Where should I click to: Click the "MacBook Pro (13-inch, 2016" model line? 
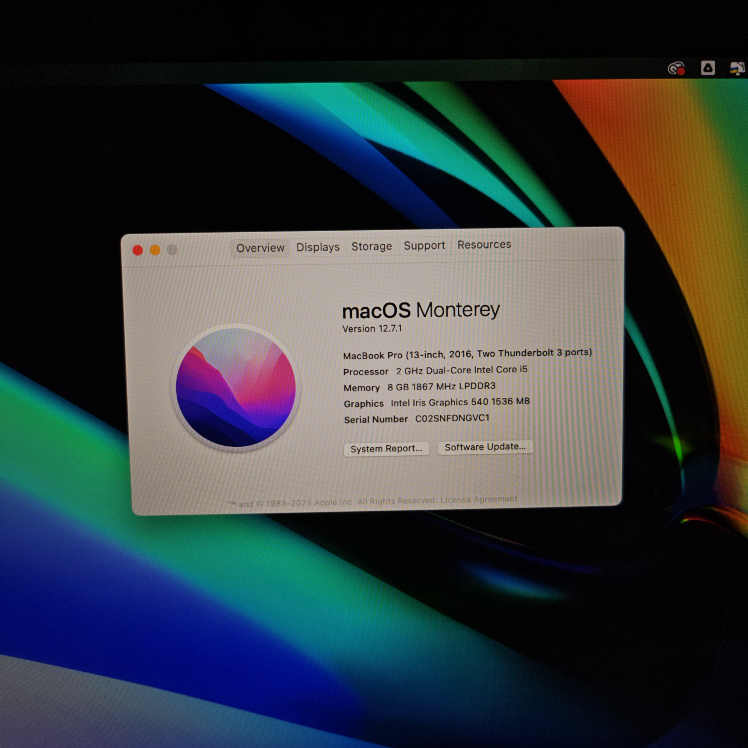coord(467,354)
